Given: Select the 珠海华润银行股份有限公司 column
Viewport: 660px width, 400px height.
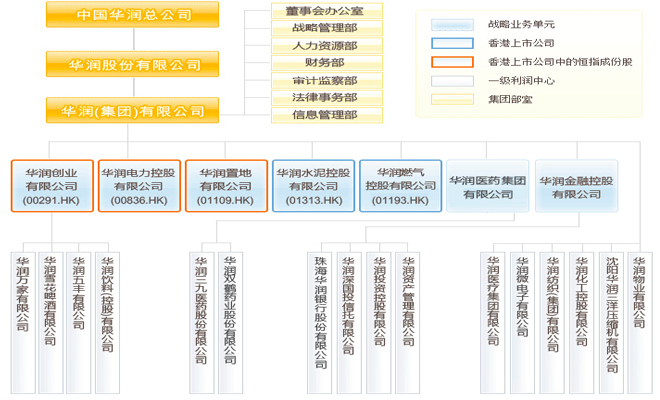Looking at the screenshot, I should click(x=320, y=323).
